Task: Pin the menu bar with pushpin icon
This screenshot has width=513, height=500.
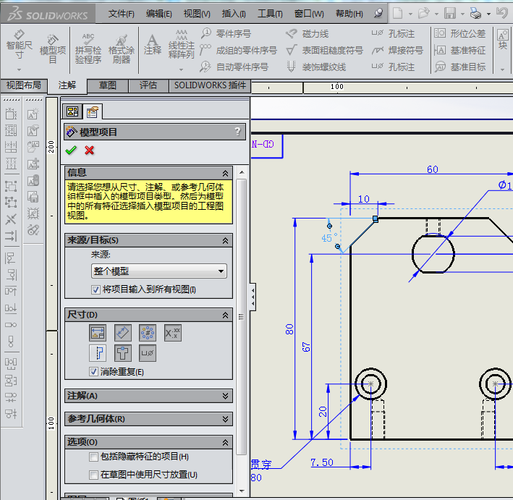Action: [378, 14]
